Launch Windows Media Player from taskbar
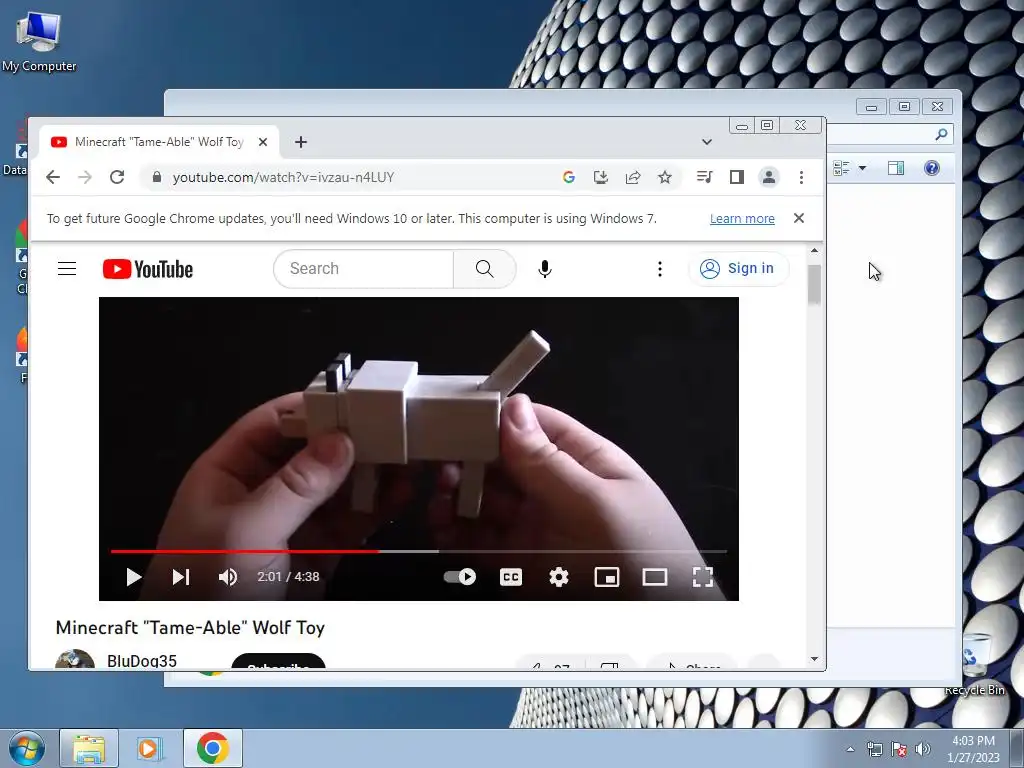Viewport: 1024px width, 768px height. click(150, 748)
